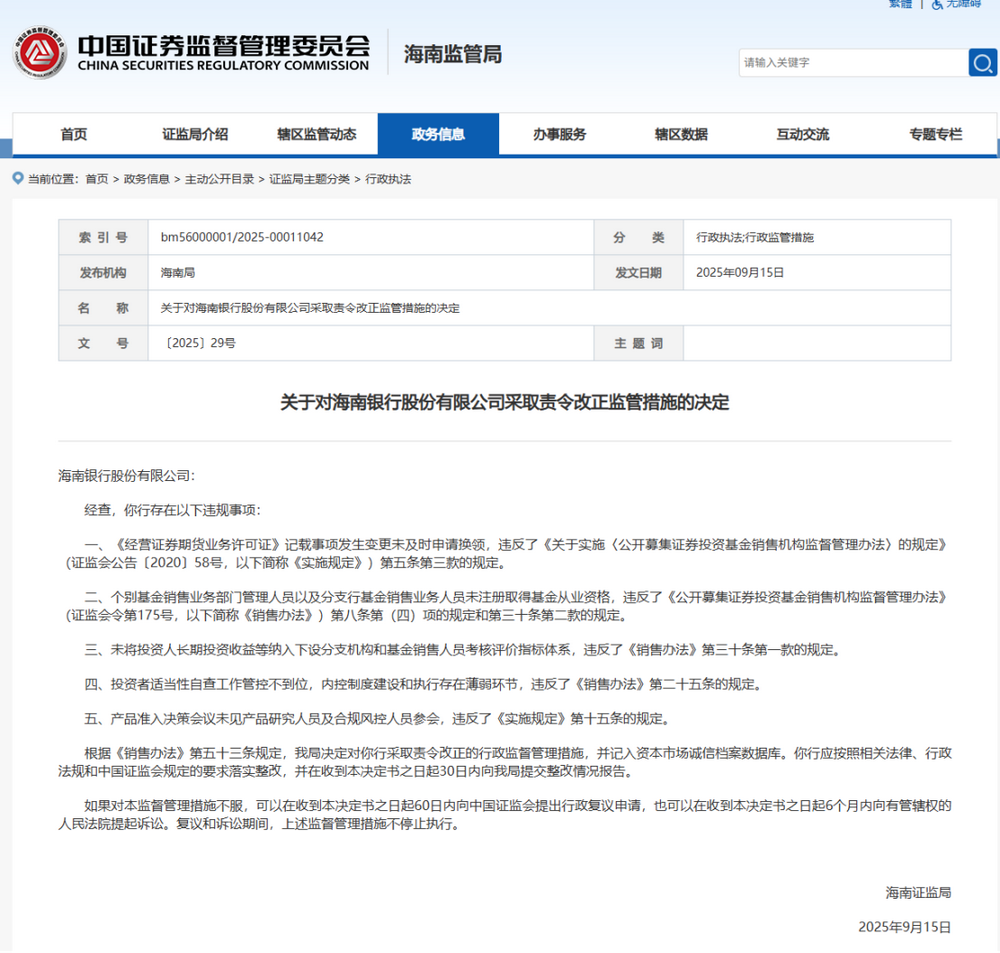Open the 辖区数据 navigation tab
Viewport: 1000px width, 953px height.
[681, 134]
